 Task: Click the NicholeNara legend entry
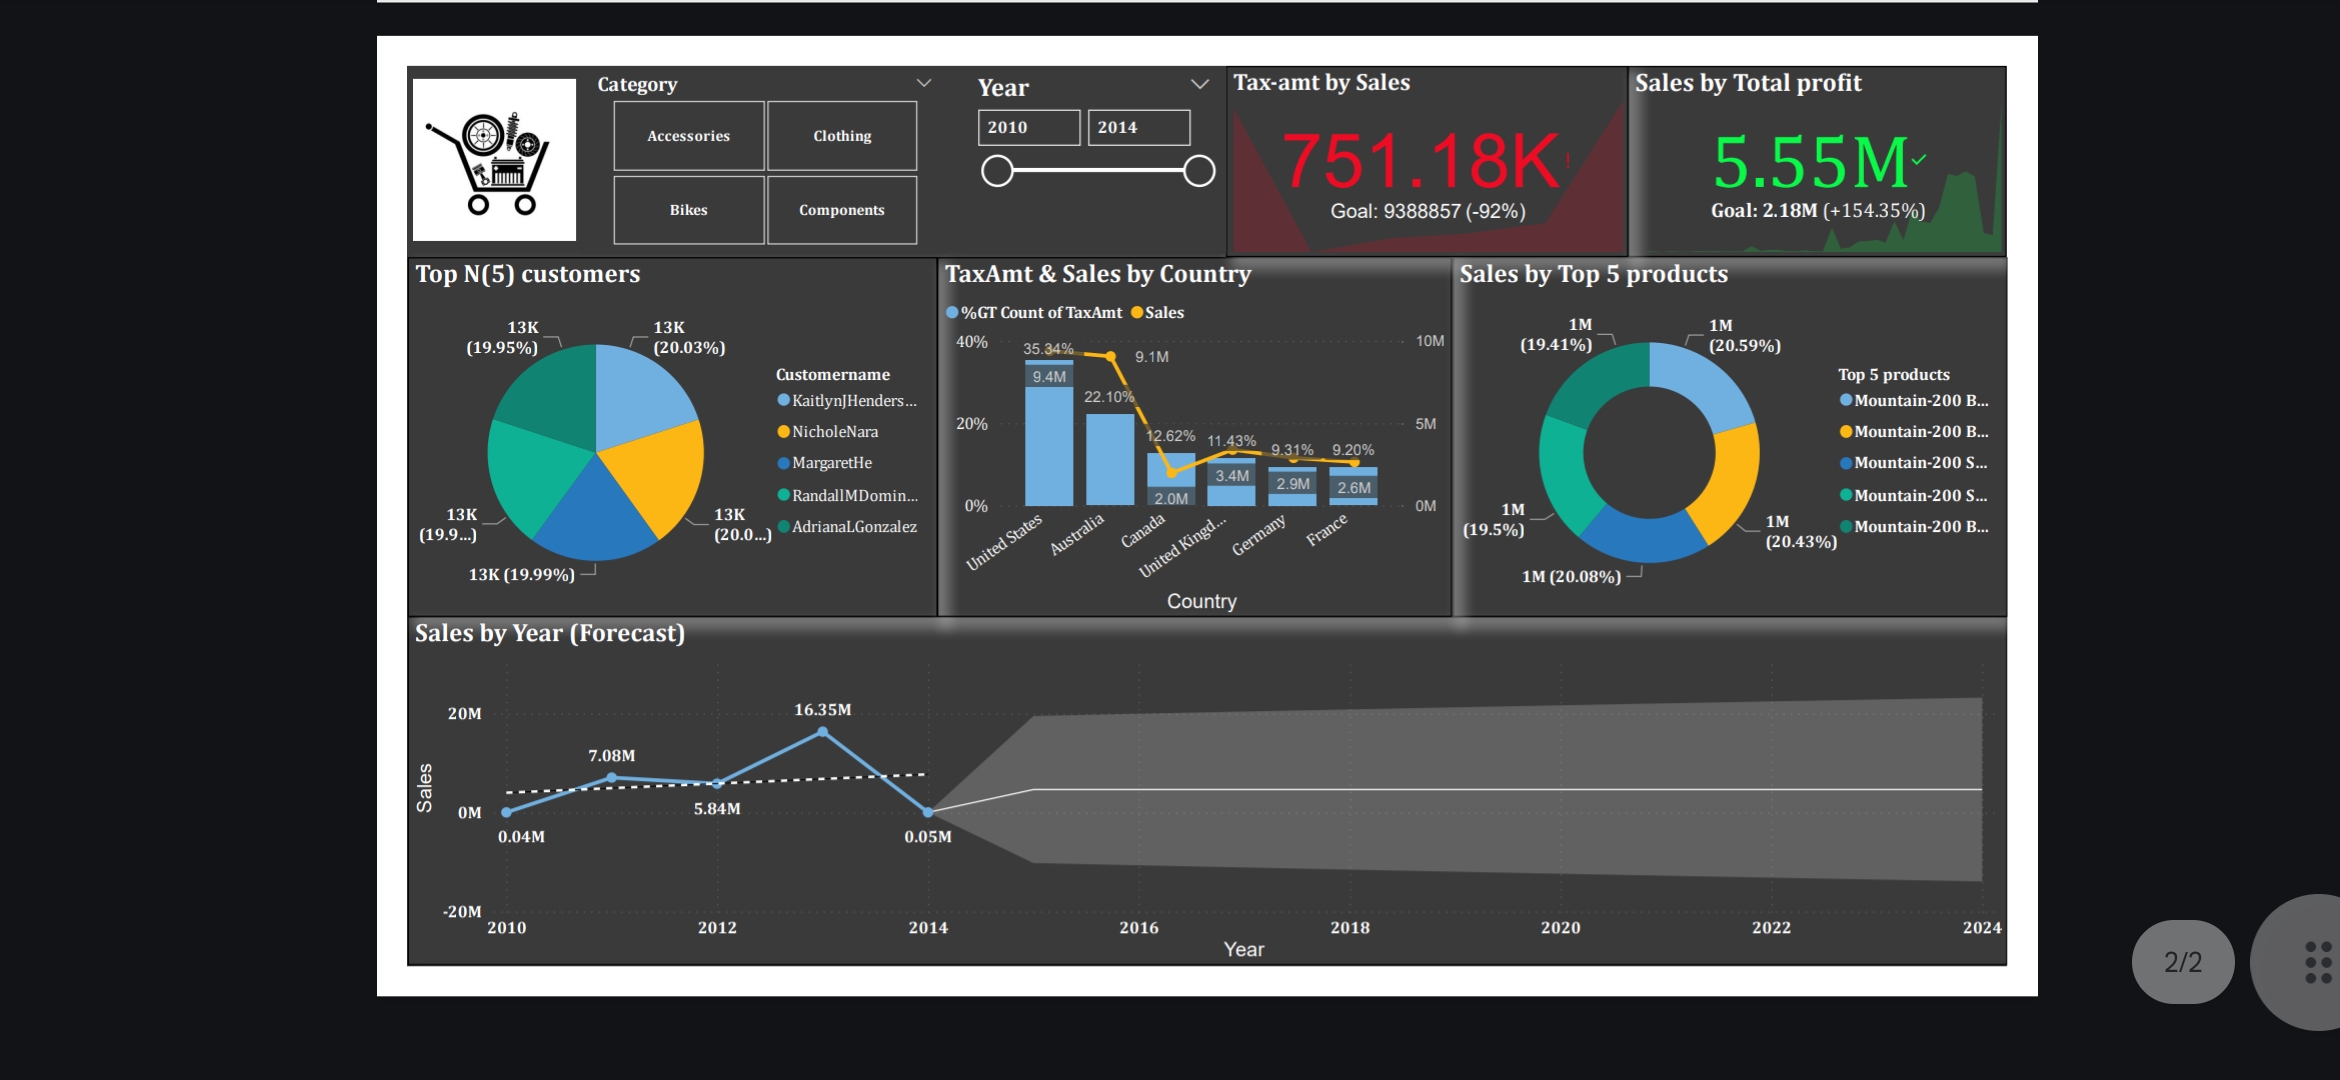[834, 432]
